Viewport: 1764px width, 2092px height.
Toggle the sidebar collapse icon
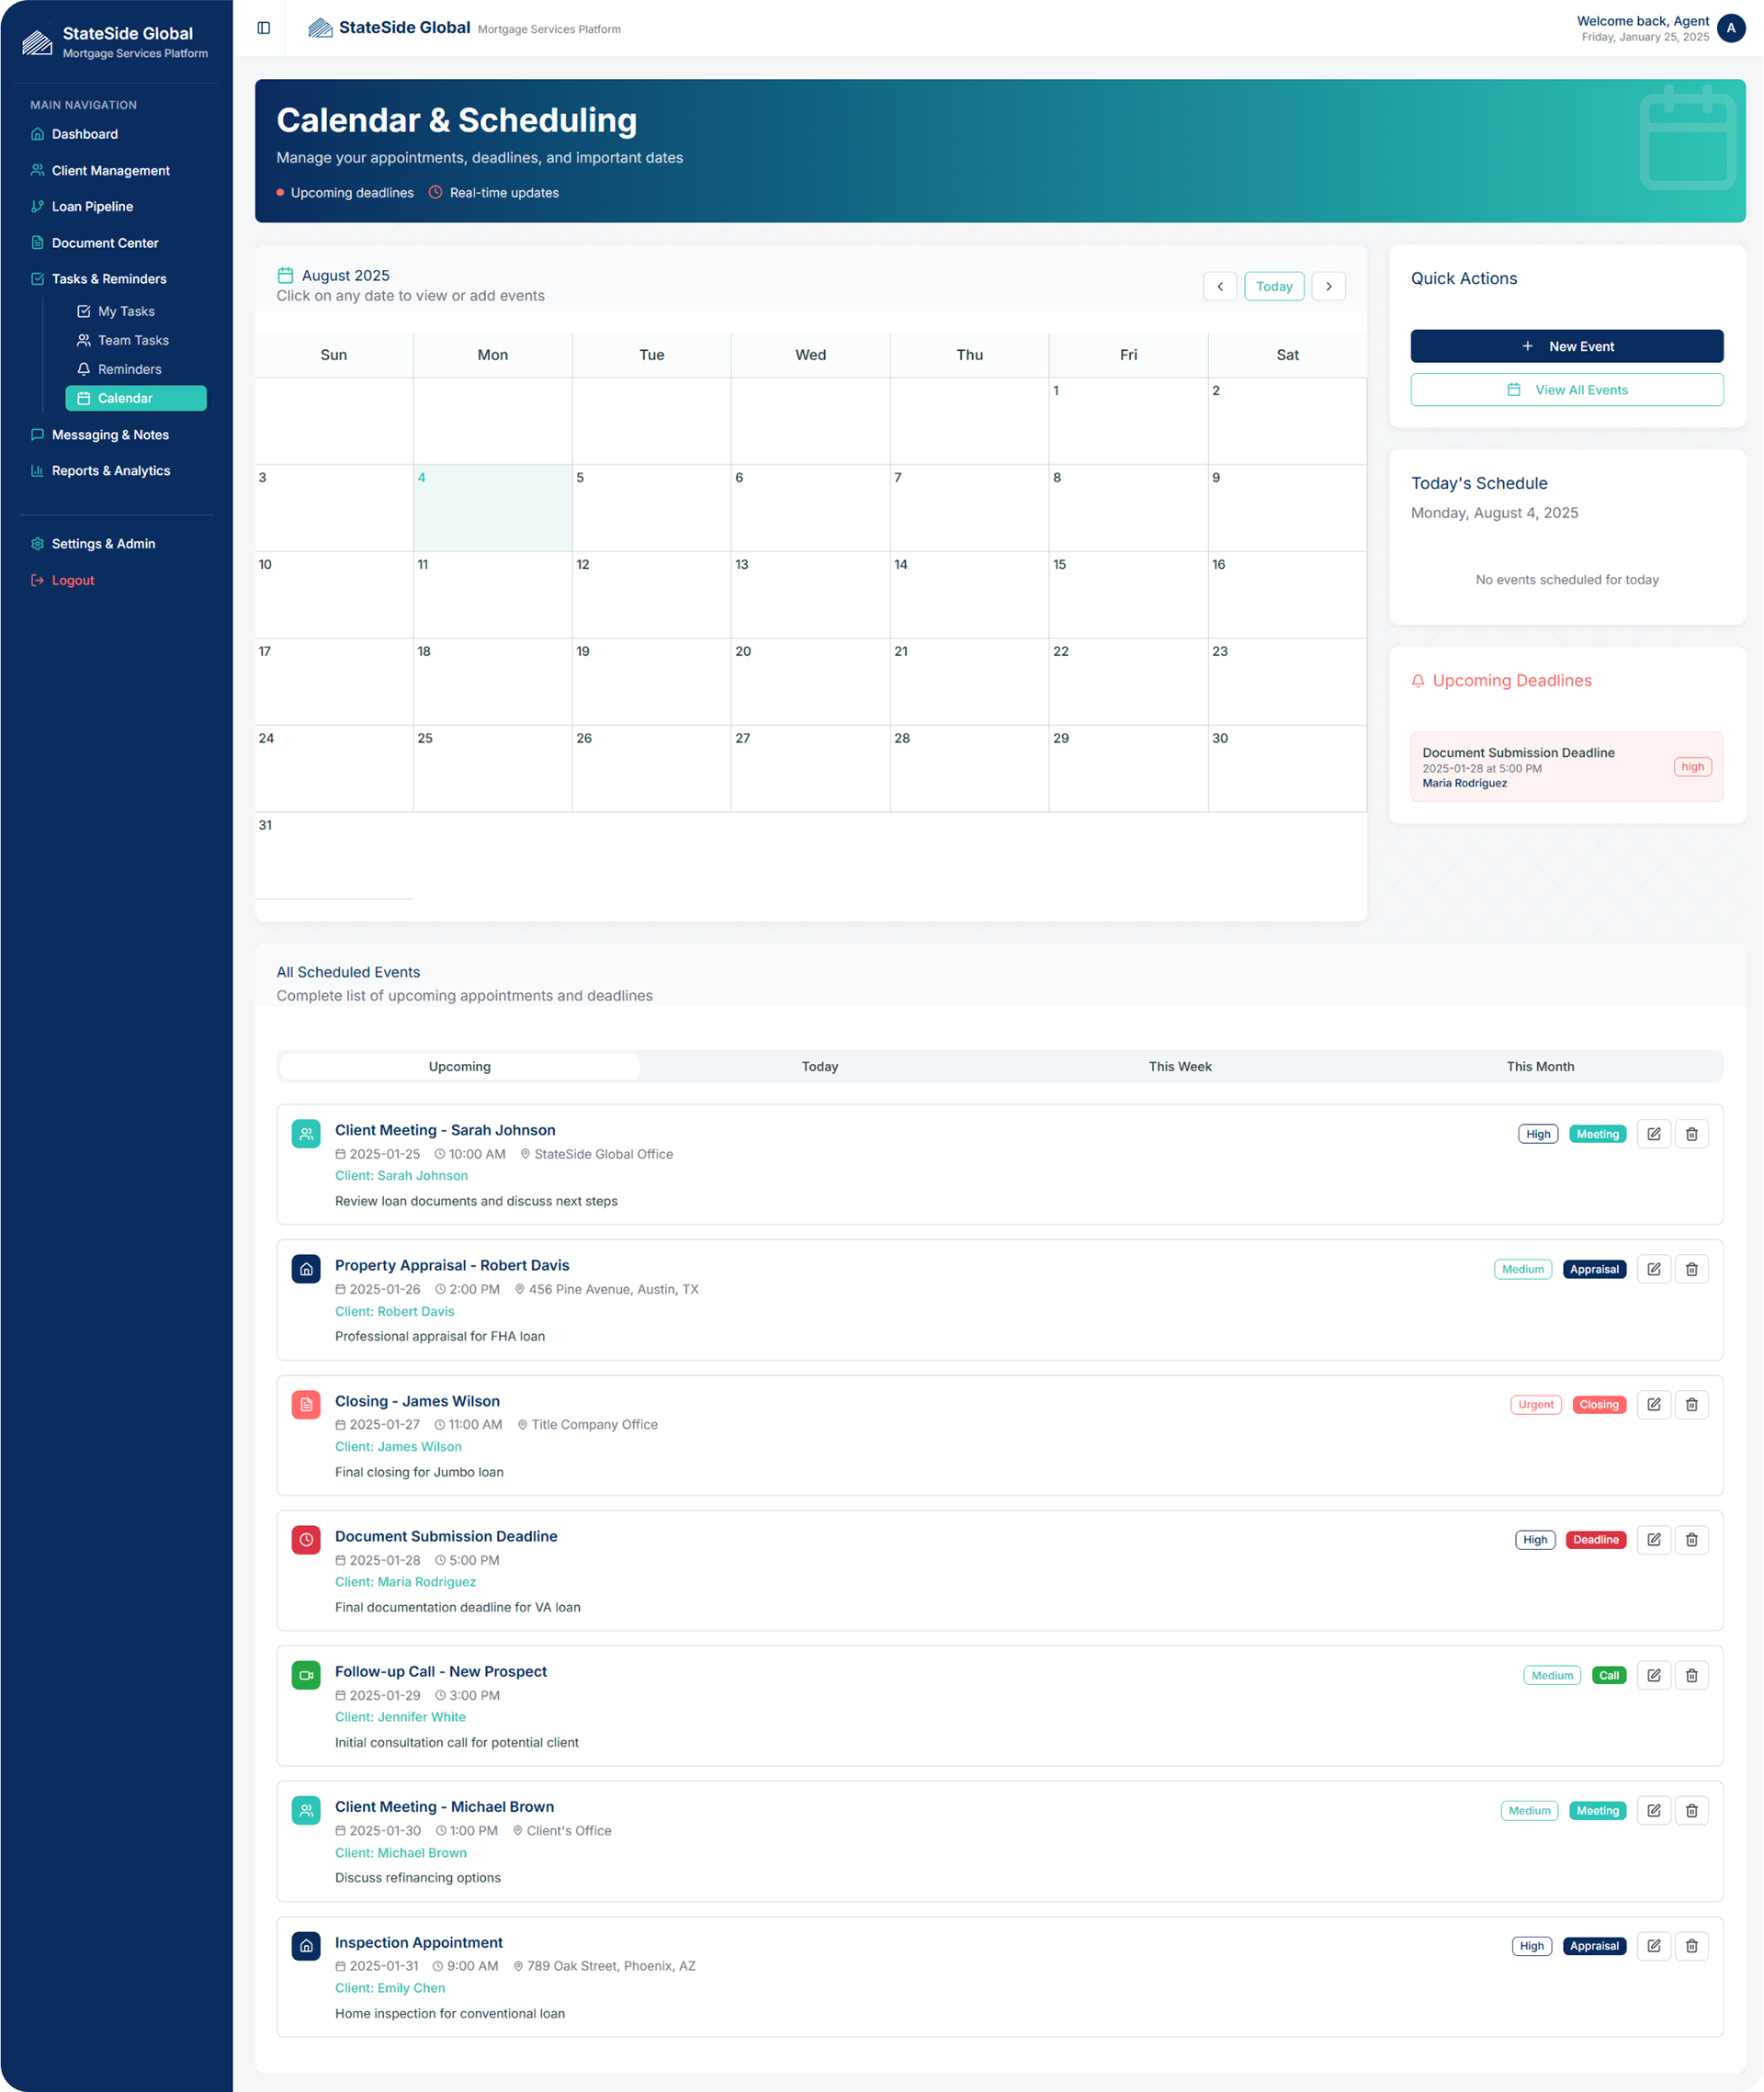click(x=264, y=28)
